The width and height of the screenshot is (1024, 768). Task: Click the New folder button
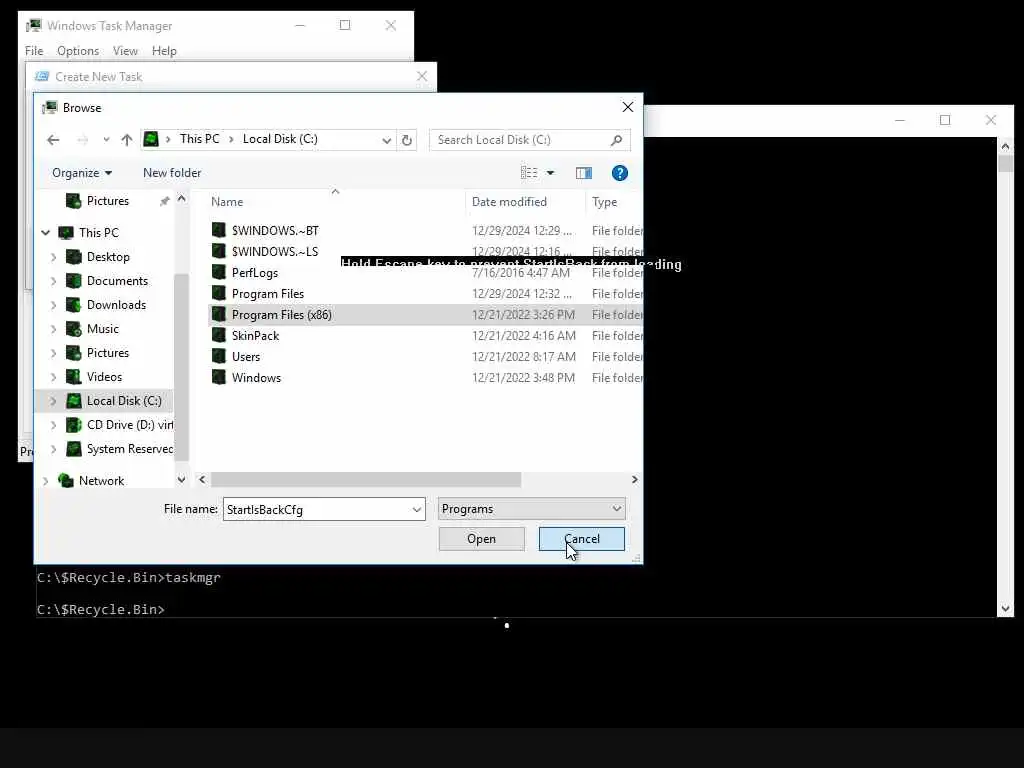tap(172, 173)
